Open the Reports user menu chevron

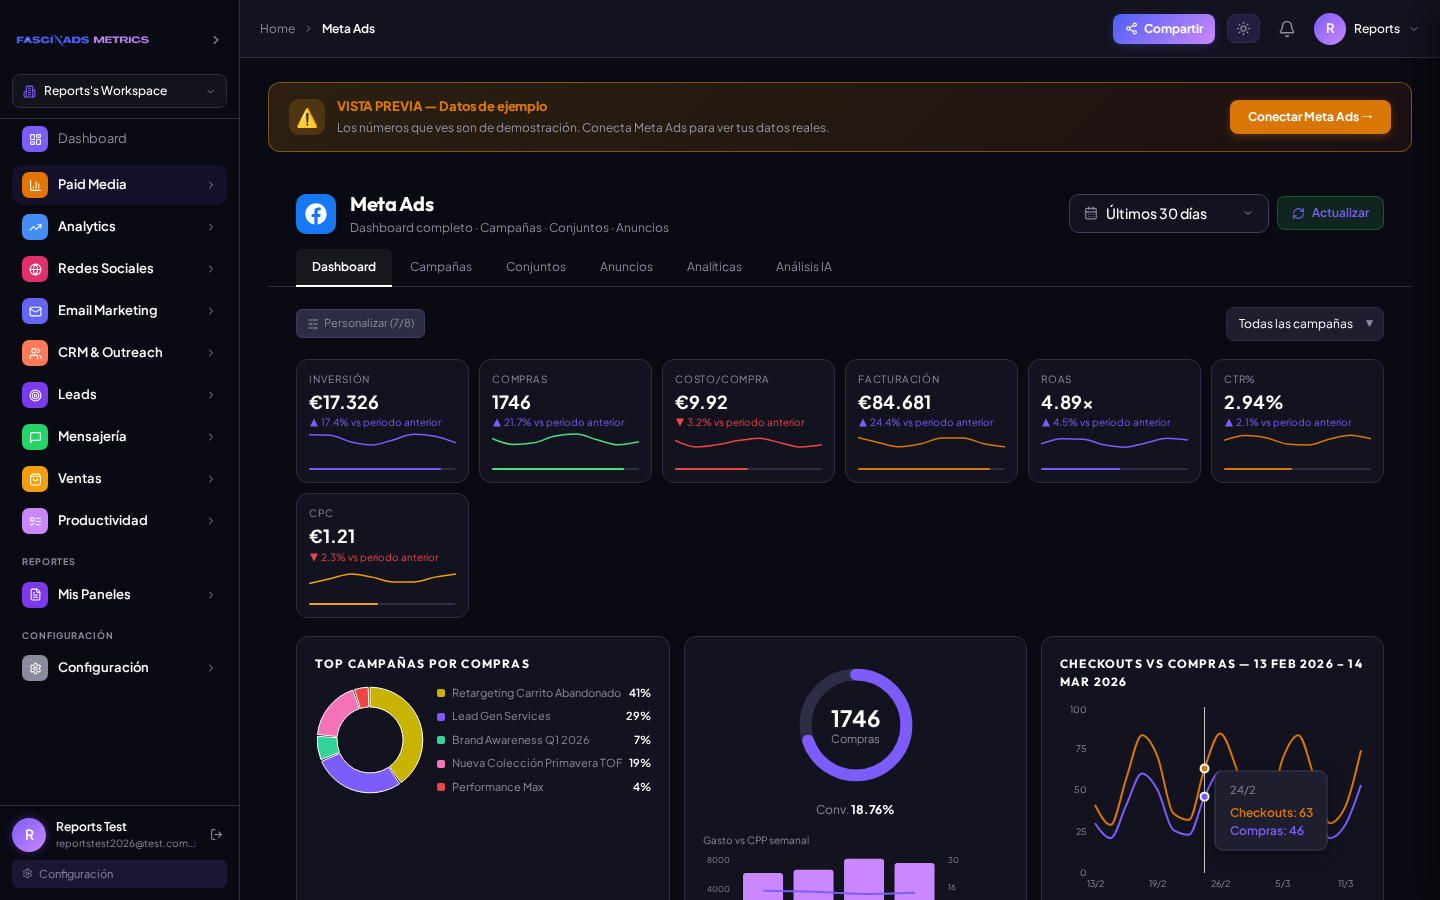tap(1414, 29)
